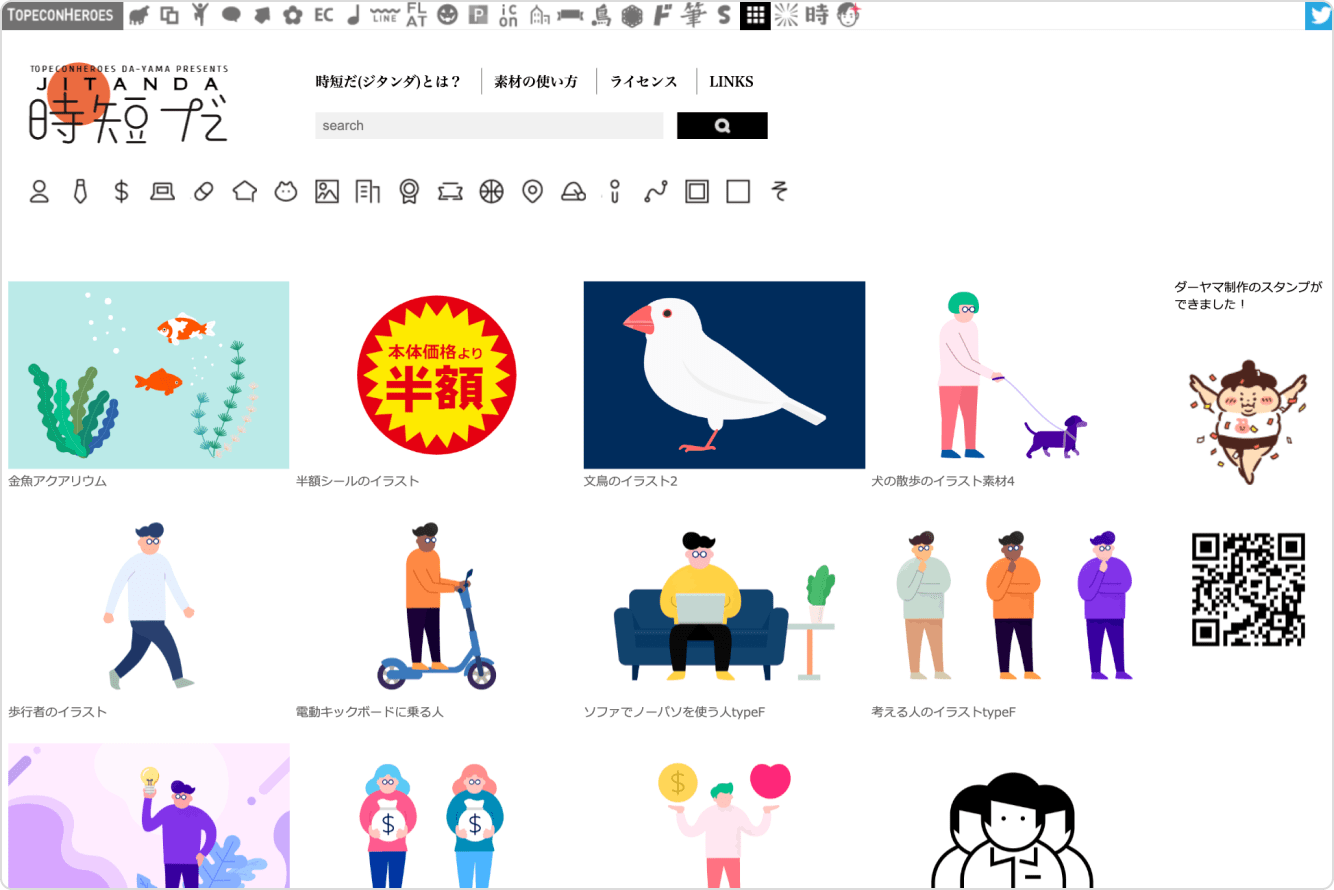1334x890 pixels.
Task: Click the 電動キックボードに乗る人 caption link
Action: [x=370, y=712]
